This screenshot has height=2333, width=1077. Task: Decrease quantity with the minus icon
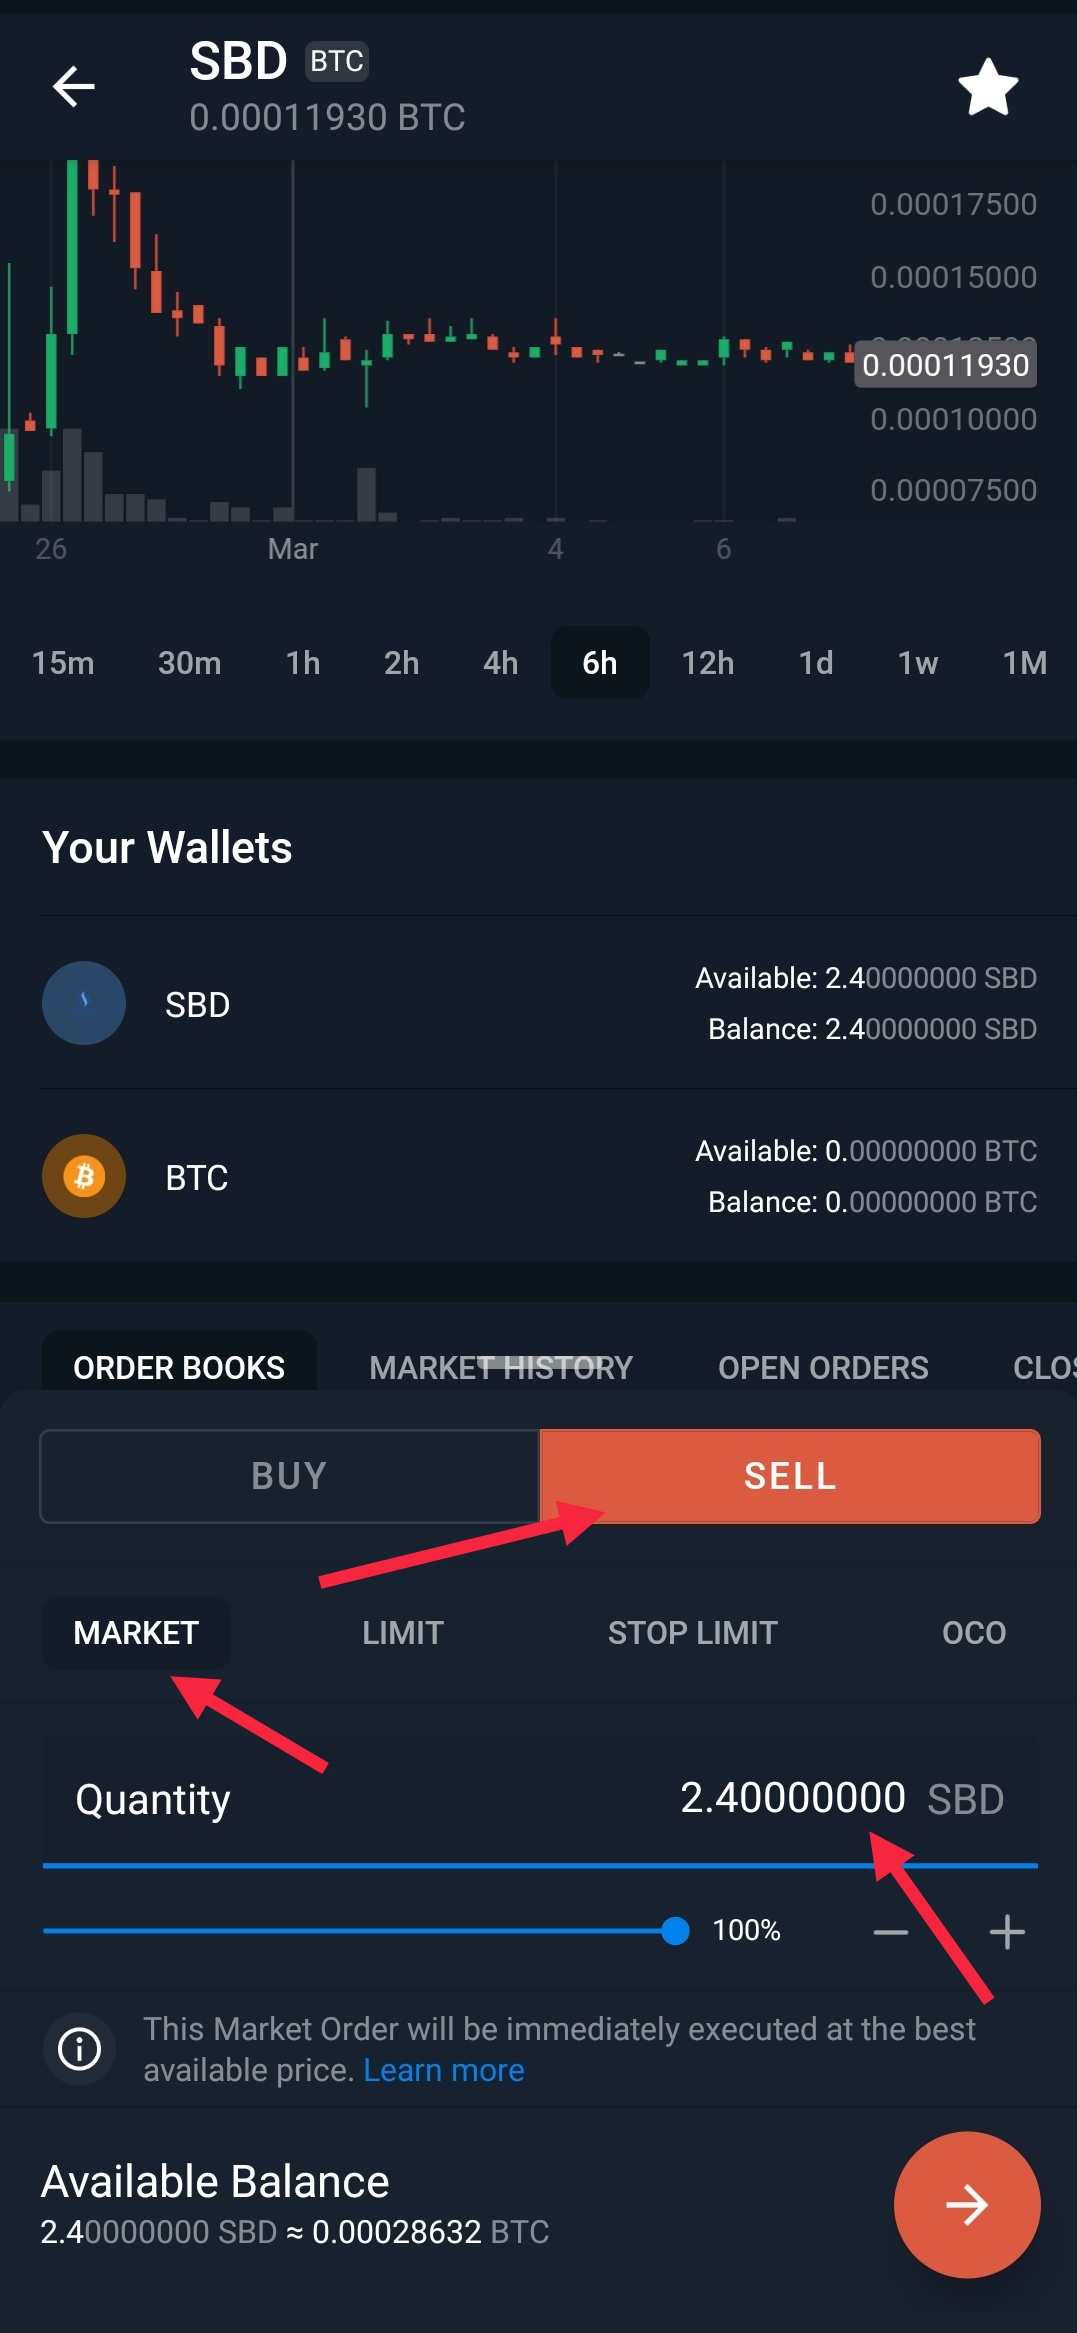coord(890,1932)
